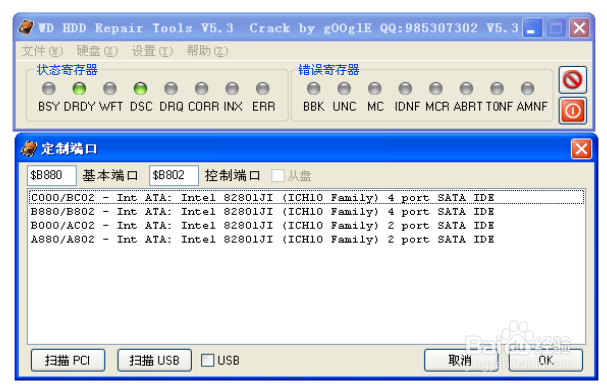Click the UNC error indicator light

pos(344,89)
